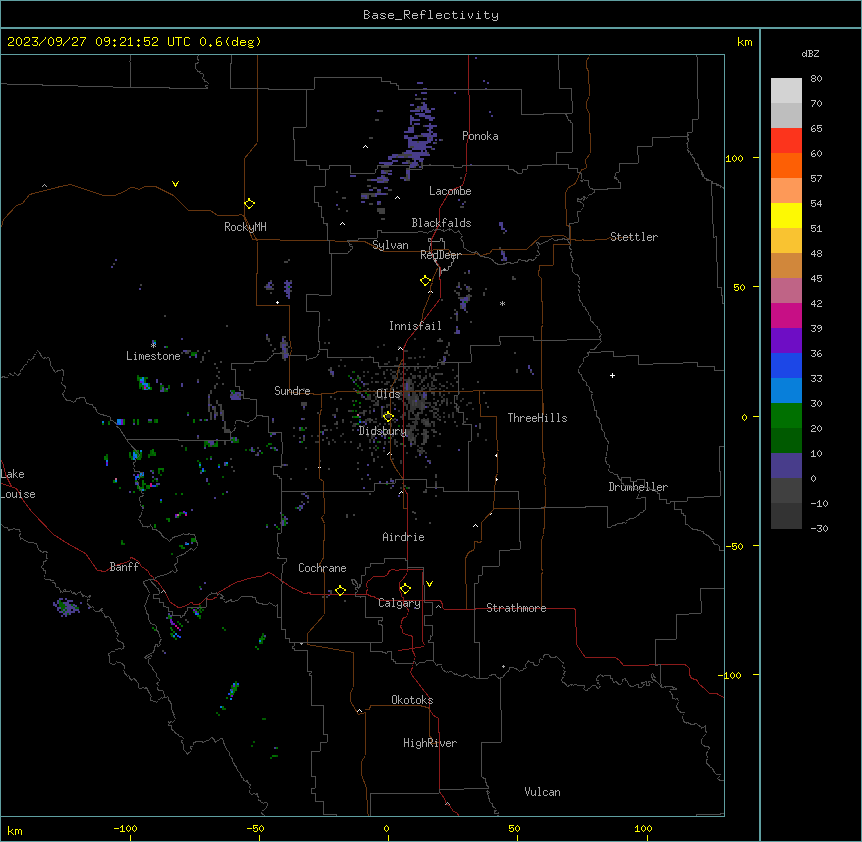
Task: Click the Limestone label
Action: 153,356
